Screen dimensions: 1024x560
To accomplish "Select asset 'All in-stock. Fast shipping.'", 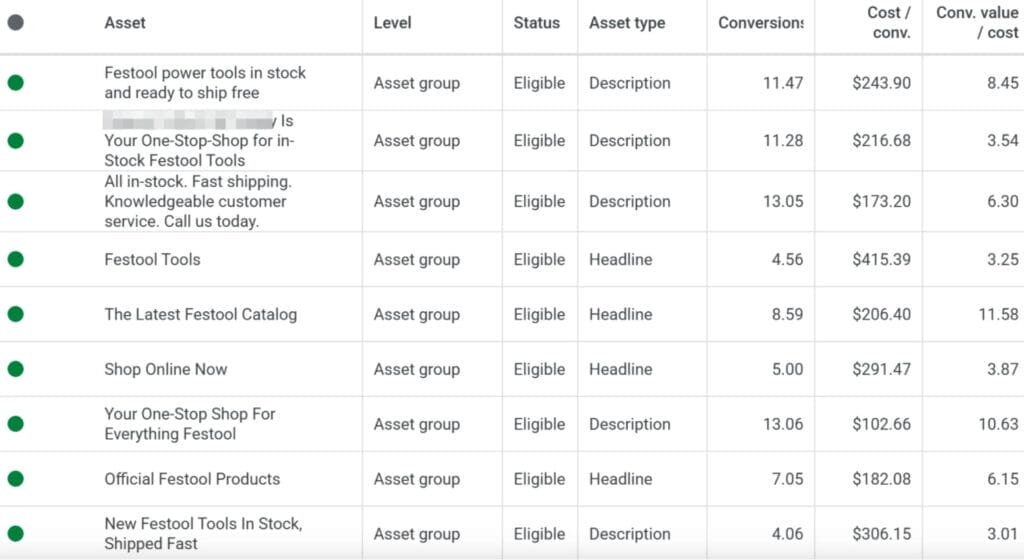I will coord(198,202).
